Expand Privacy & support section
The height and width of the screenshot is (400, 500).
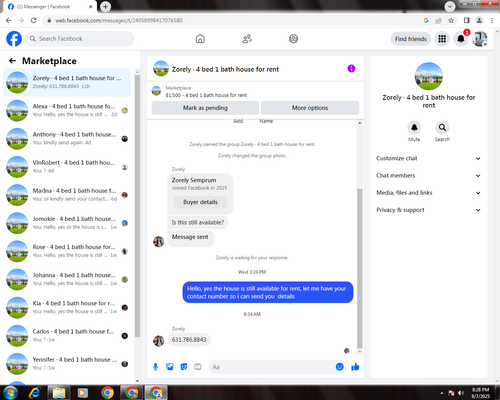point(429,210)
